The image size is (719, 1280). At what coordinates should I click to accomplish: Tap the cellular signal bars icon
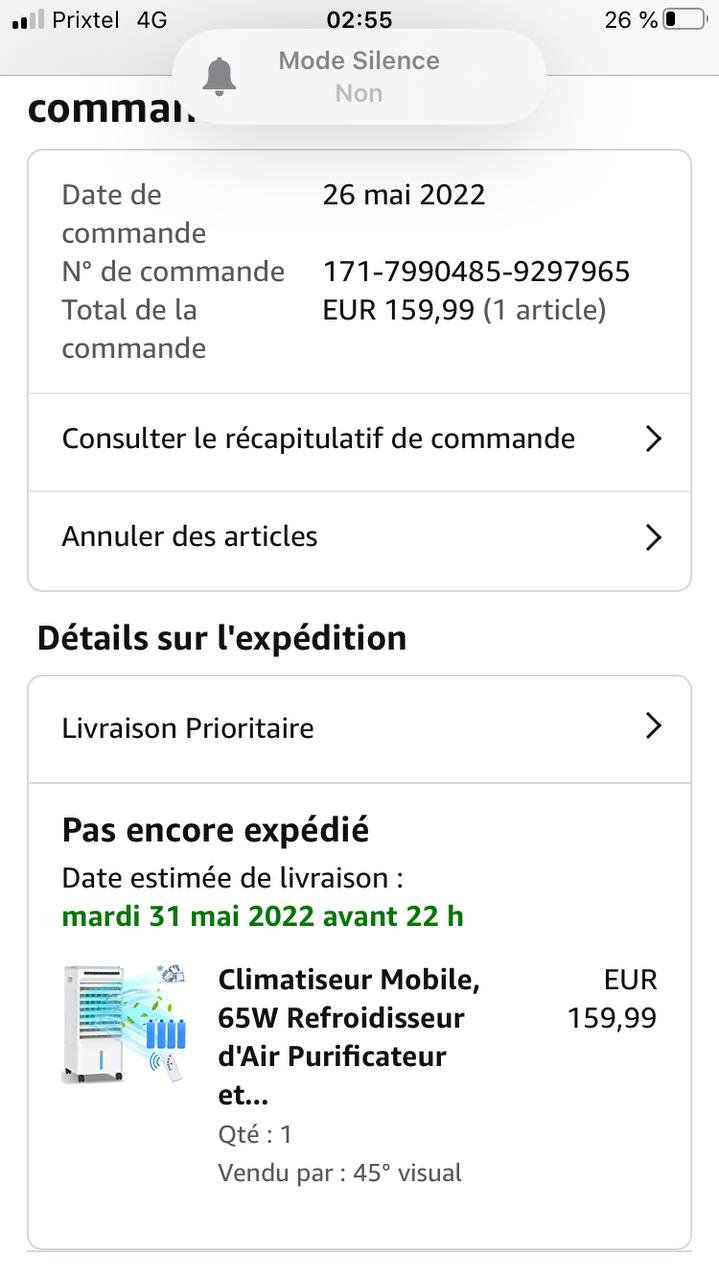click(28, 20)
